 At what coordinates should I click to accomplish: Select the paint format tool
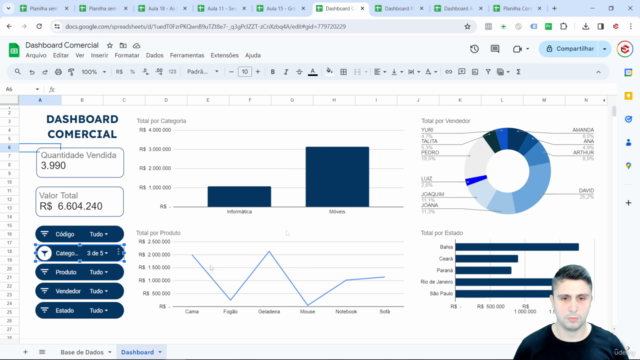tap(71, 72)
